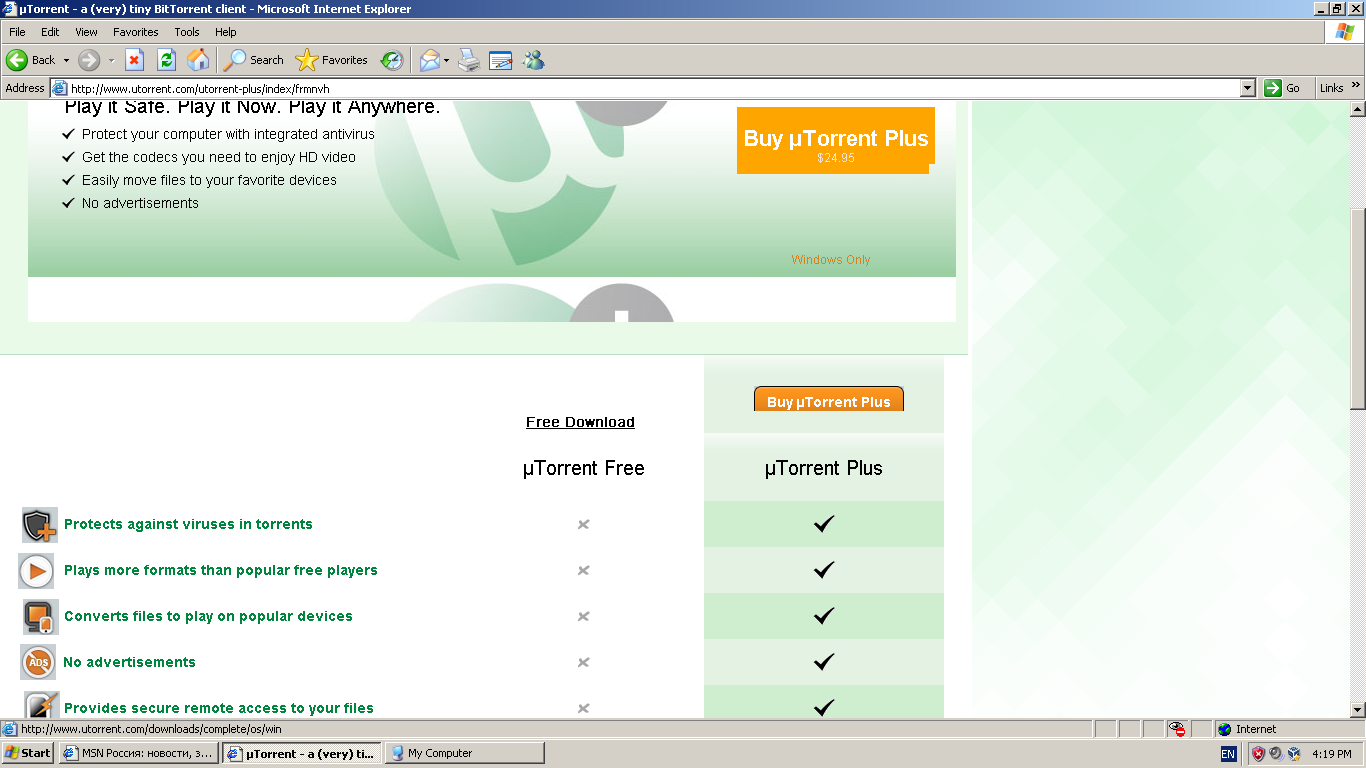
Task: Click the privacy report eye icon in status bar
Action: [x=1178, y=729]
